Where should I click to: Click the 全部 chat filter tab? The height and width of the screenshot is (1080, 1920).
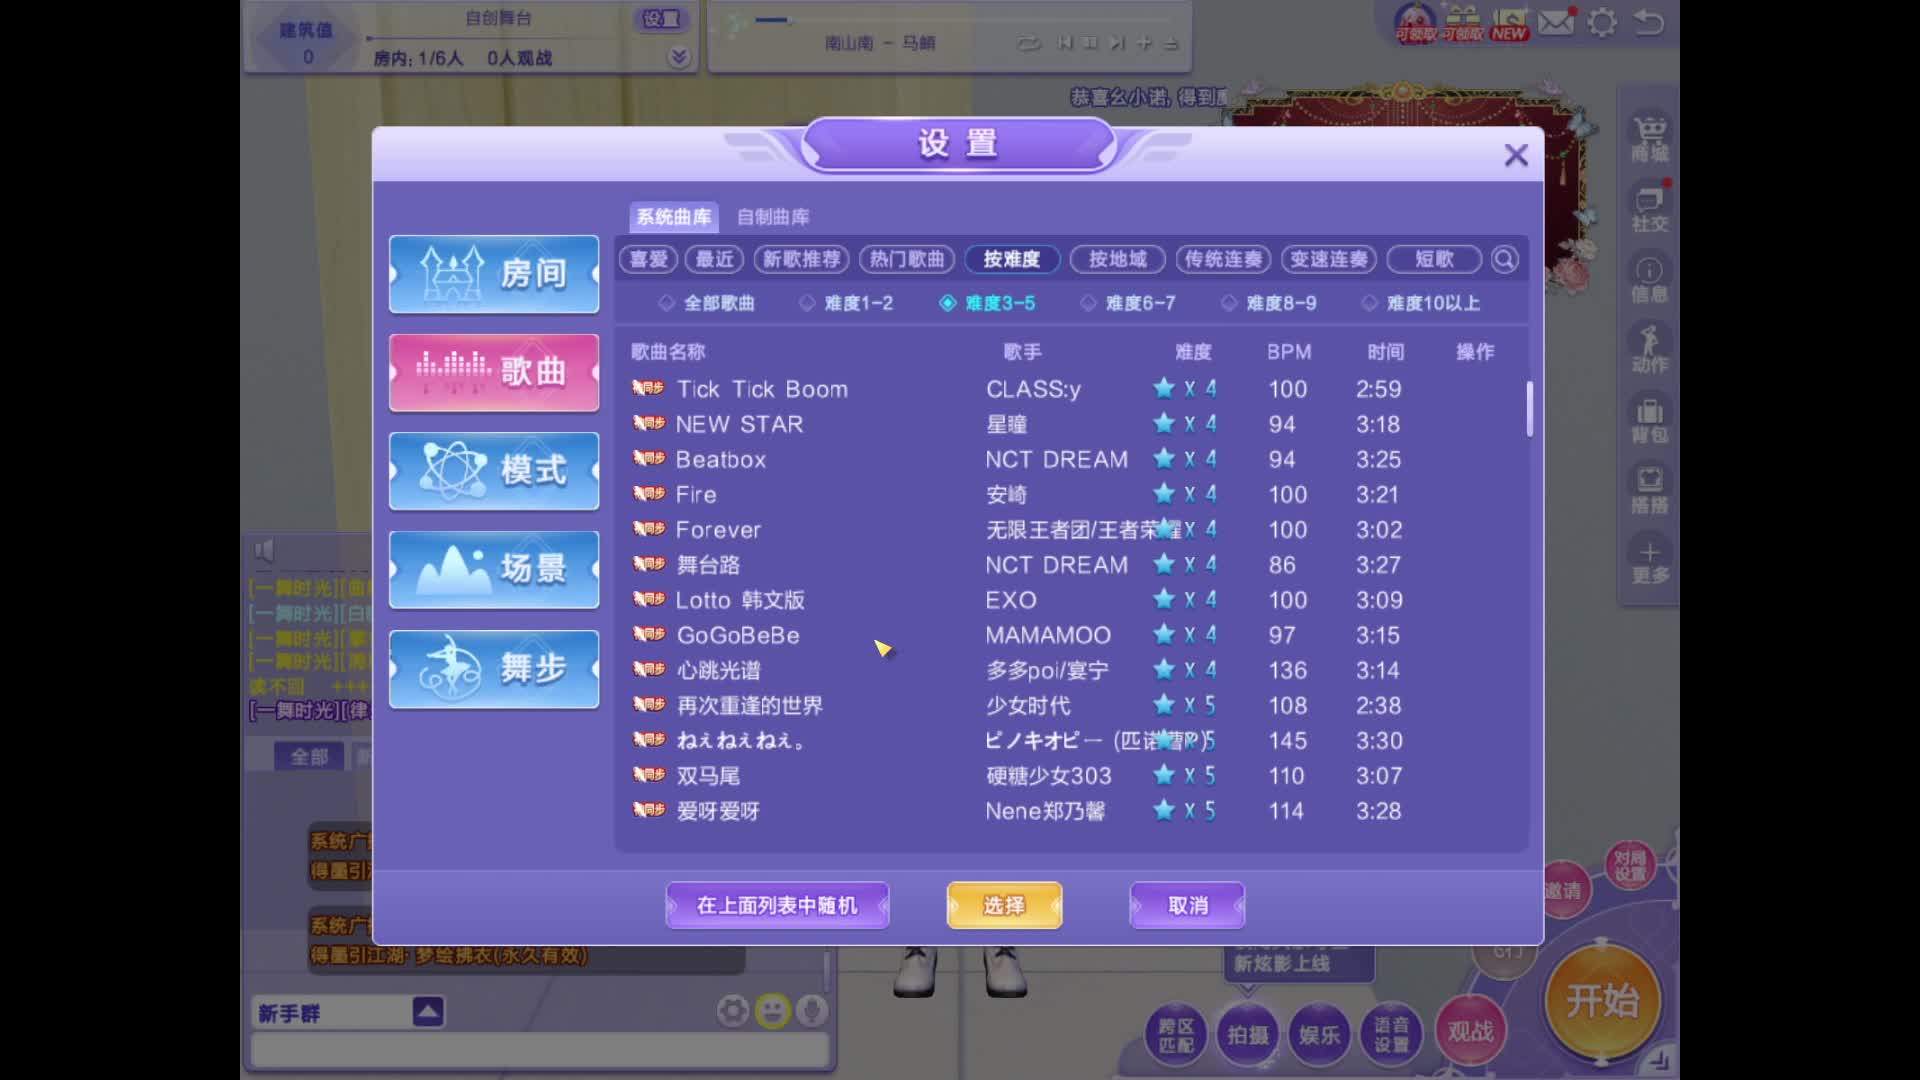309,757
